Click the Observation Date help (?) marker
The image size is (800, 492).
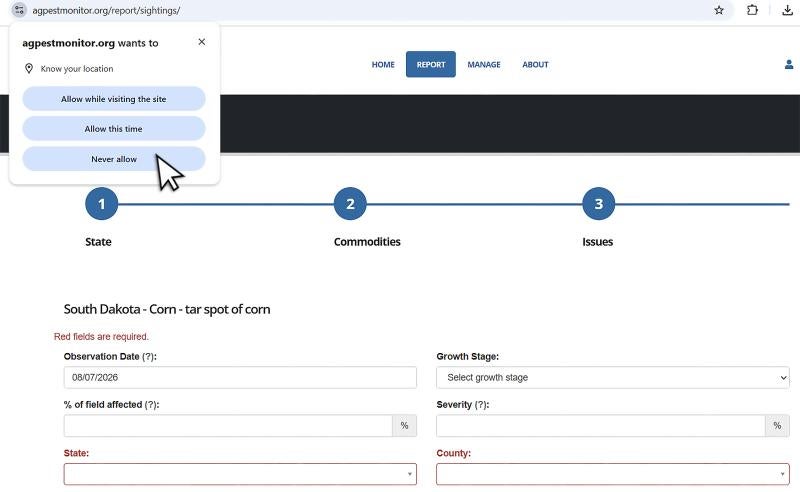click(x=148, y=356)
